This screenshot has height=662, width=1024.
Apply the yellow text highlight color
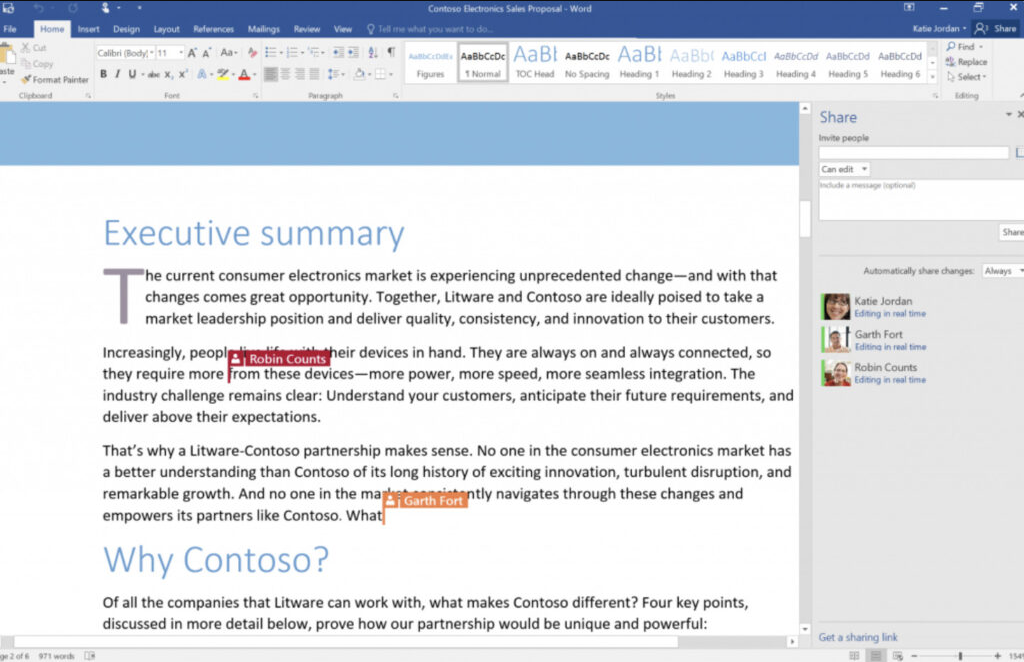tap(223, 74)
